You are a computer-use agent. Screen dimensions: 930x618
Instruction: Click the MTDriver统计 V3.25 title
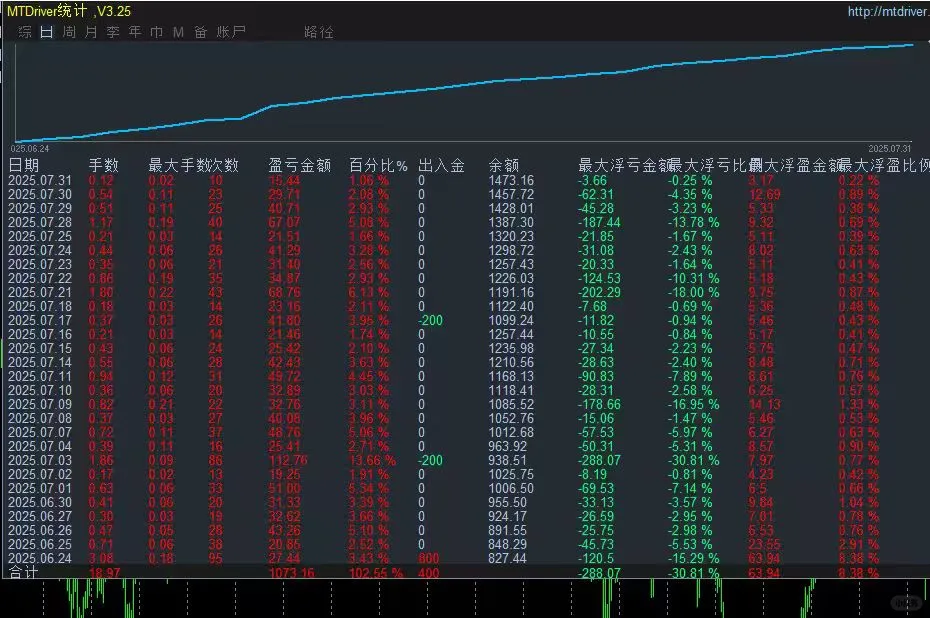[70, 9]
